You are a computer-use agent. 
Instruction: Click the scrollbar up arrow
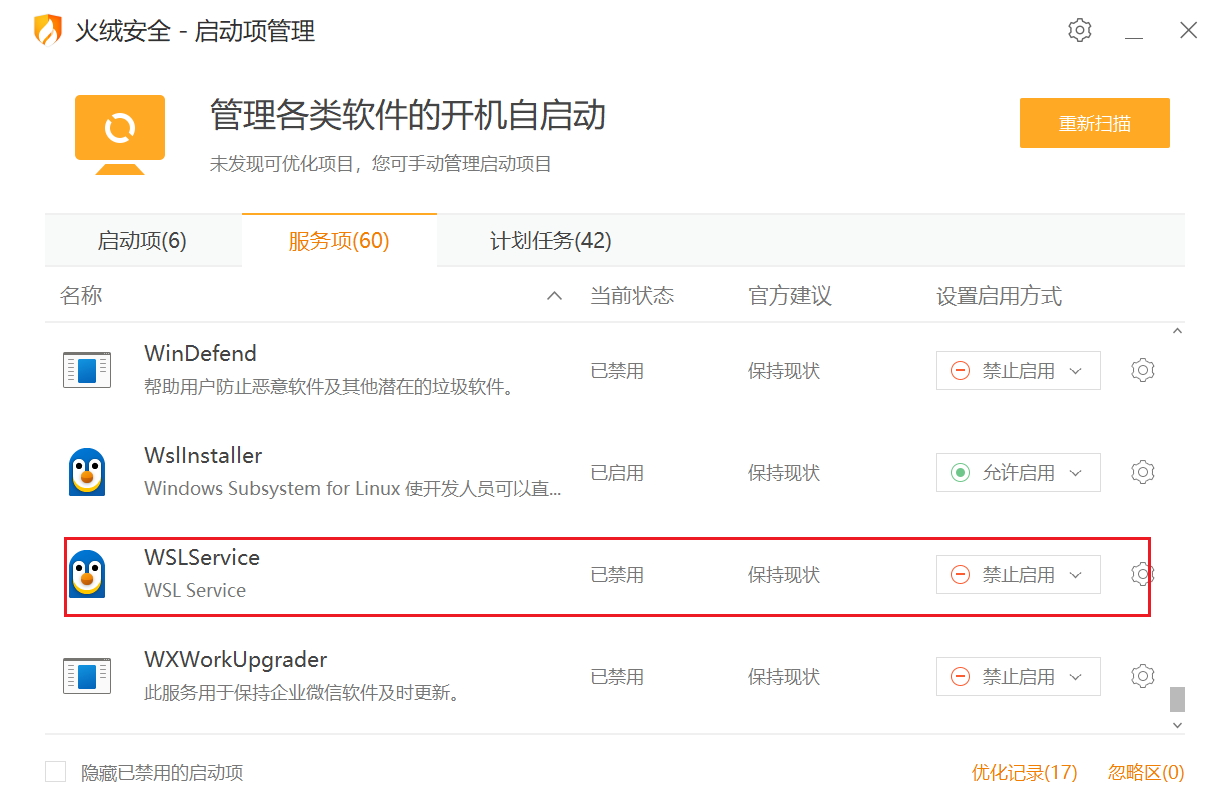[x=1177, y=331]
